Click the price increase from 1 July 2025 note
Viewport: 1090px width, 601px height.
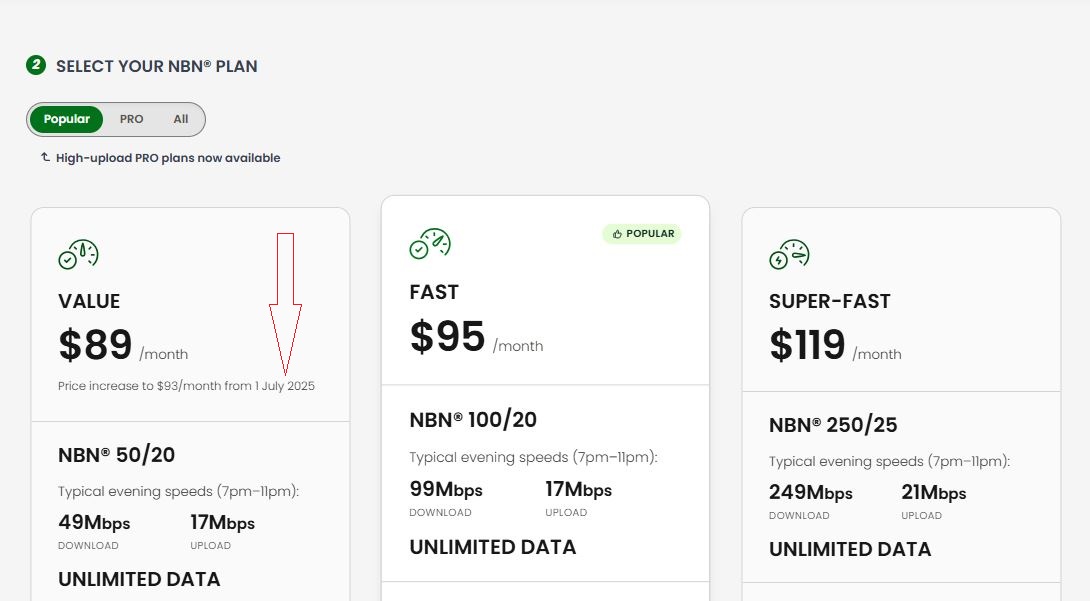click(186, 386)
